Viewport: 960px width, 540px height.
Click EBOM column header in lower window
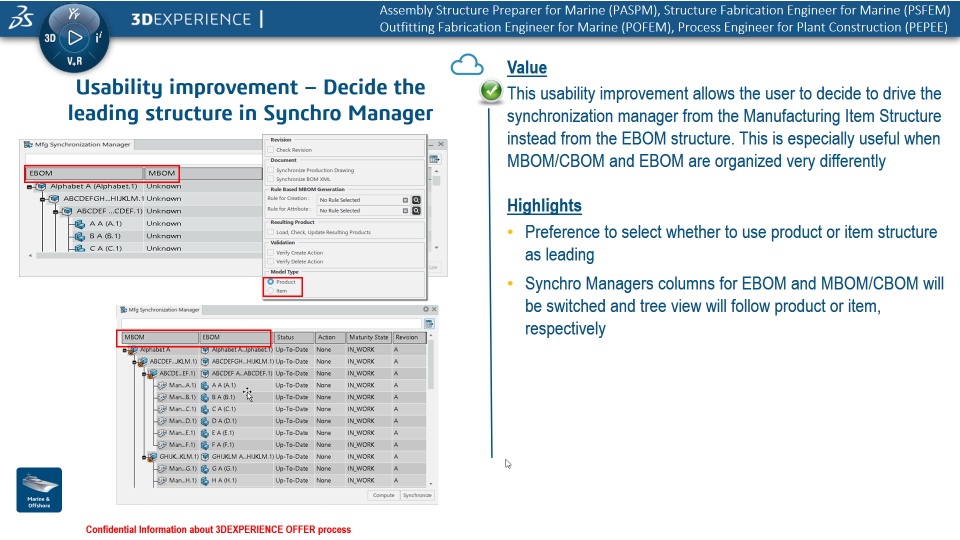point(235,337)
